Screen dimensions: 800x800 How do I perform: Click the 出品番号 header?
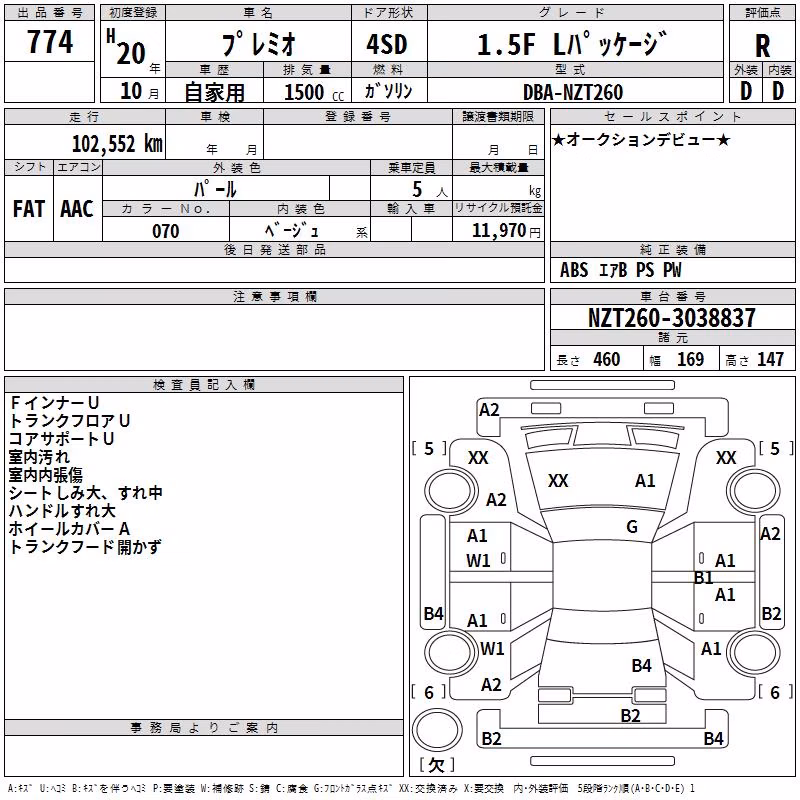[49, 13]
